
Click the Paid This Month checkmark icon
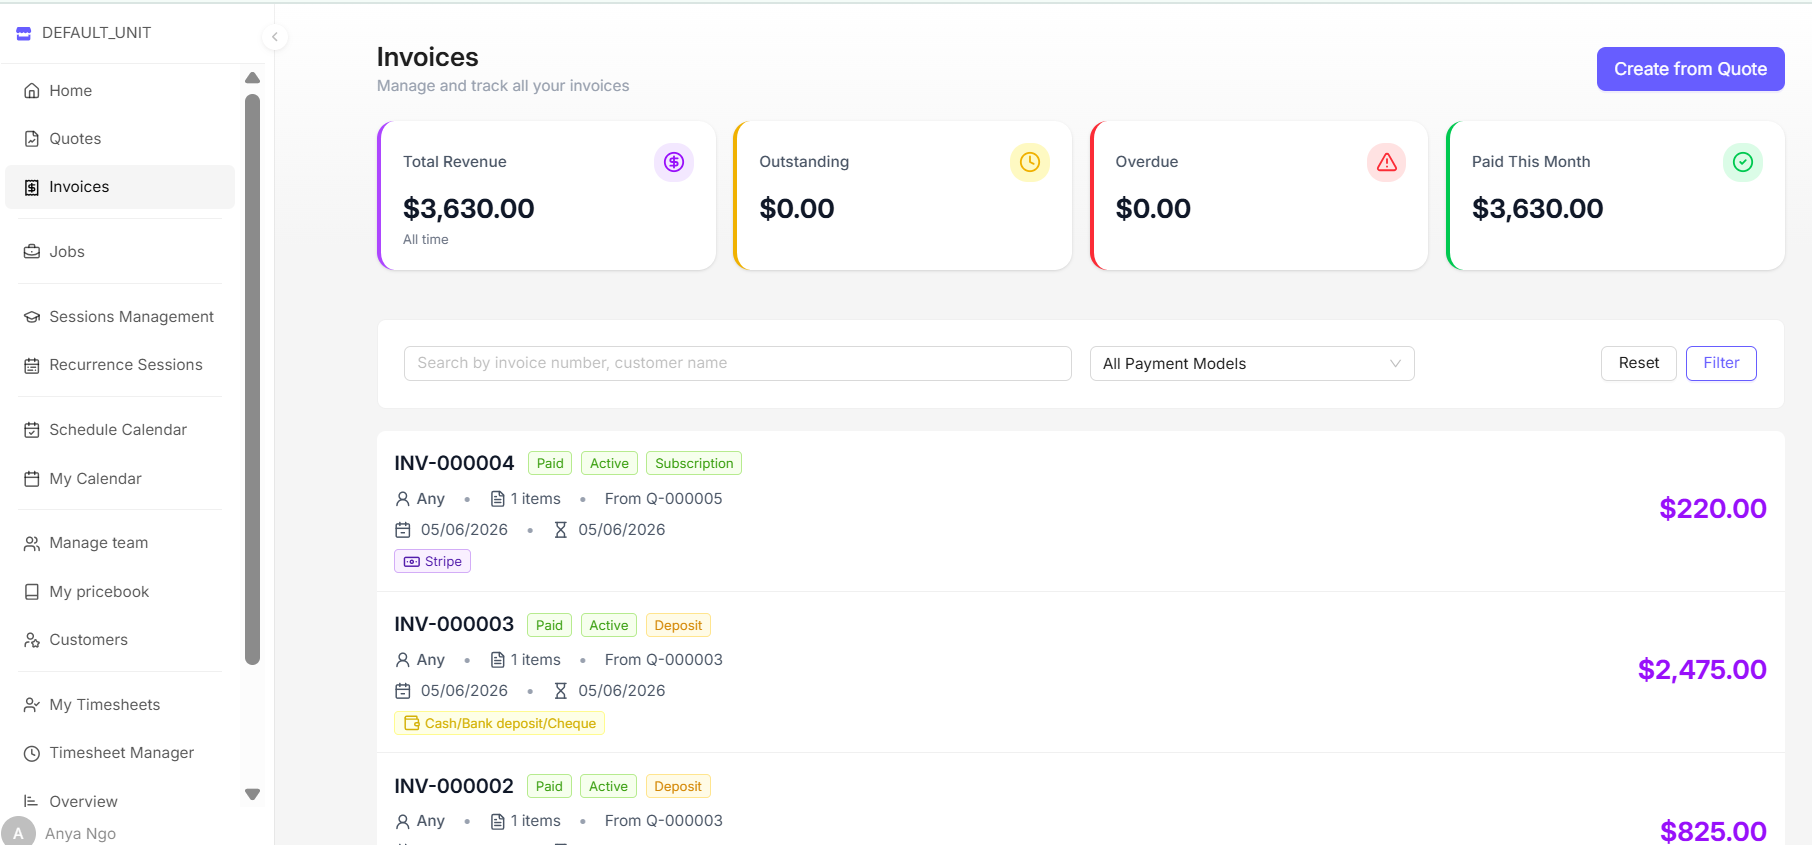coord(1743,162)
